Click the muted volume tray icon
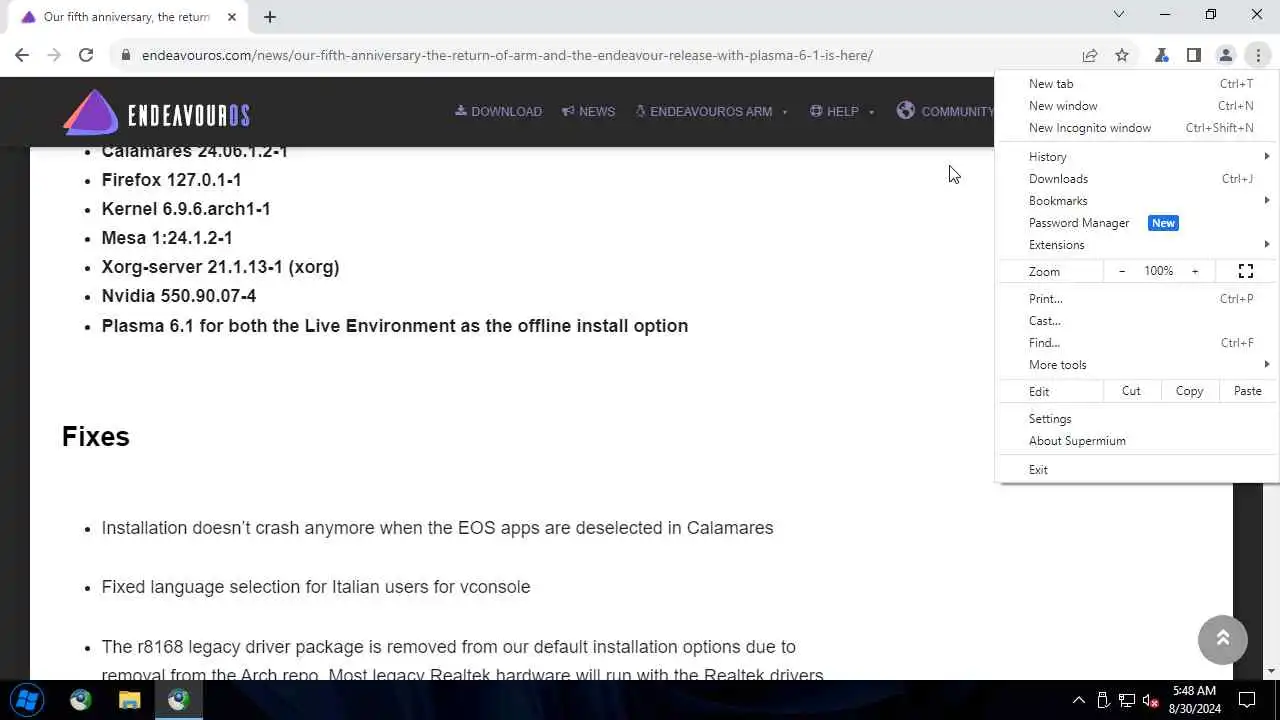1280x720 pixels. click(1151, 700)
